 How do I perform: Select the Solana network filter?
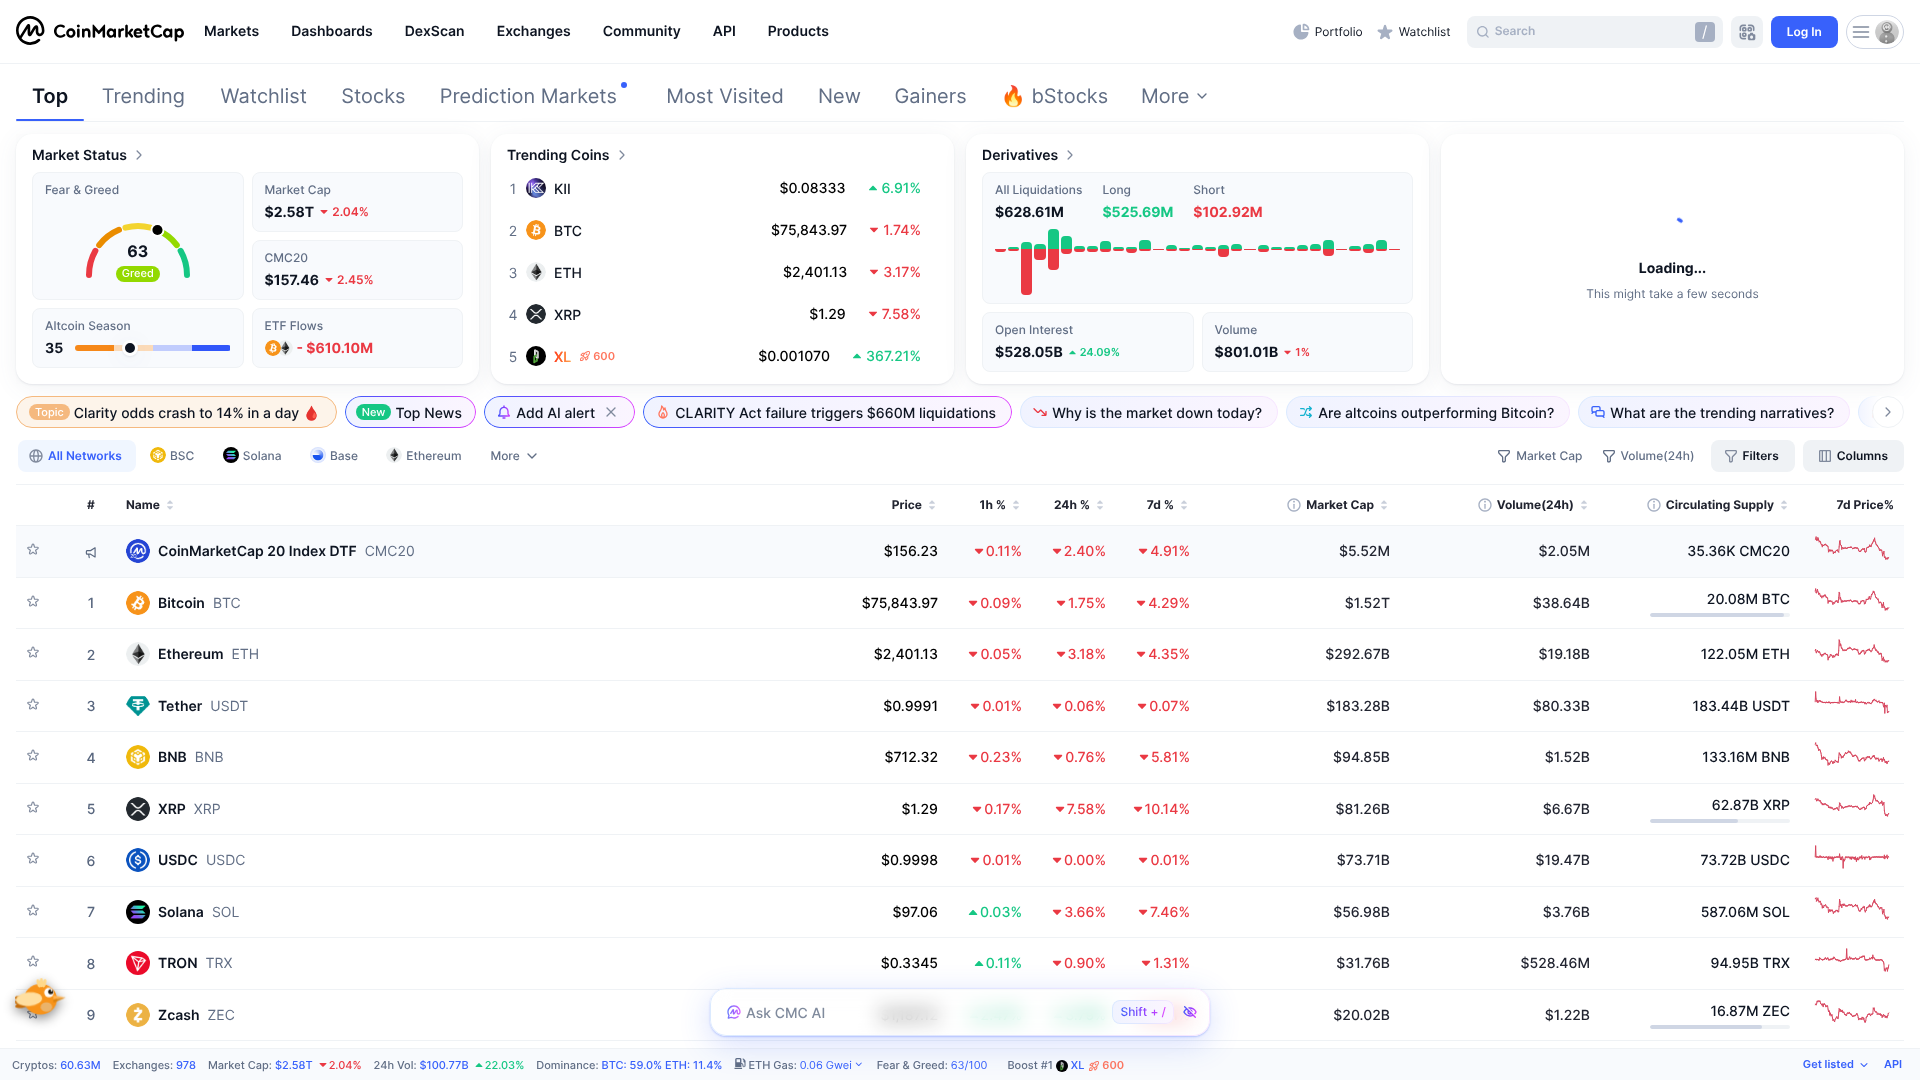point(252,456)
